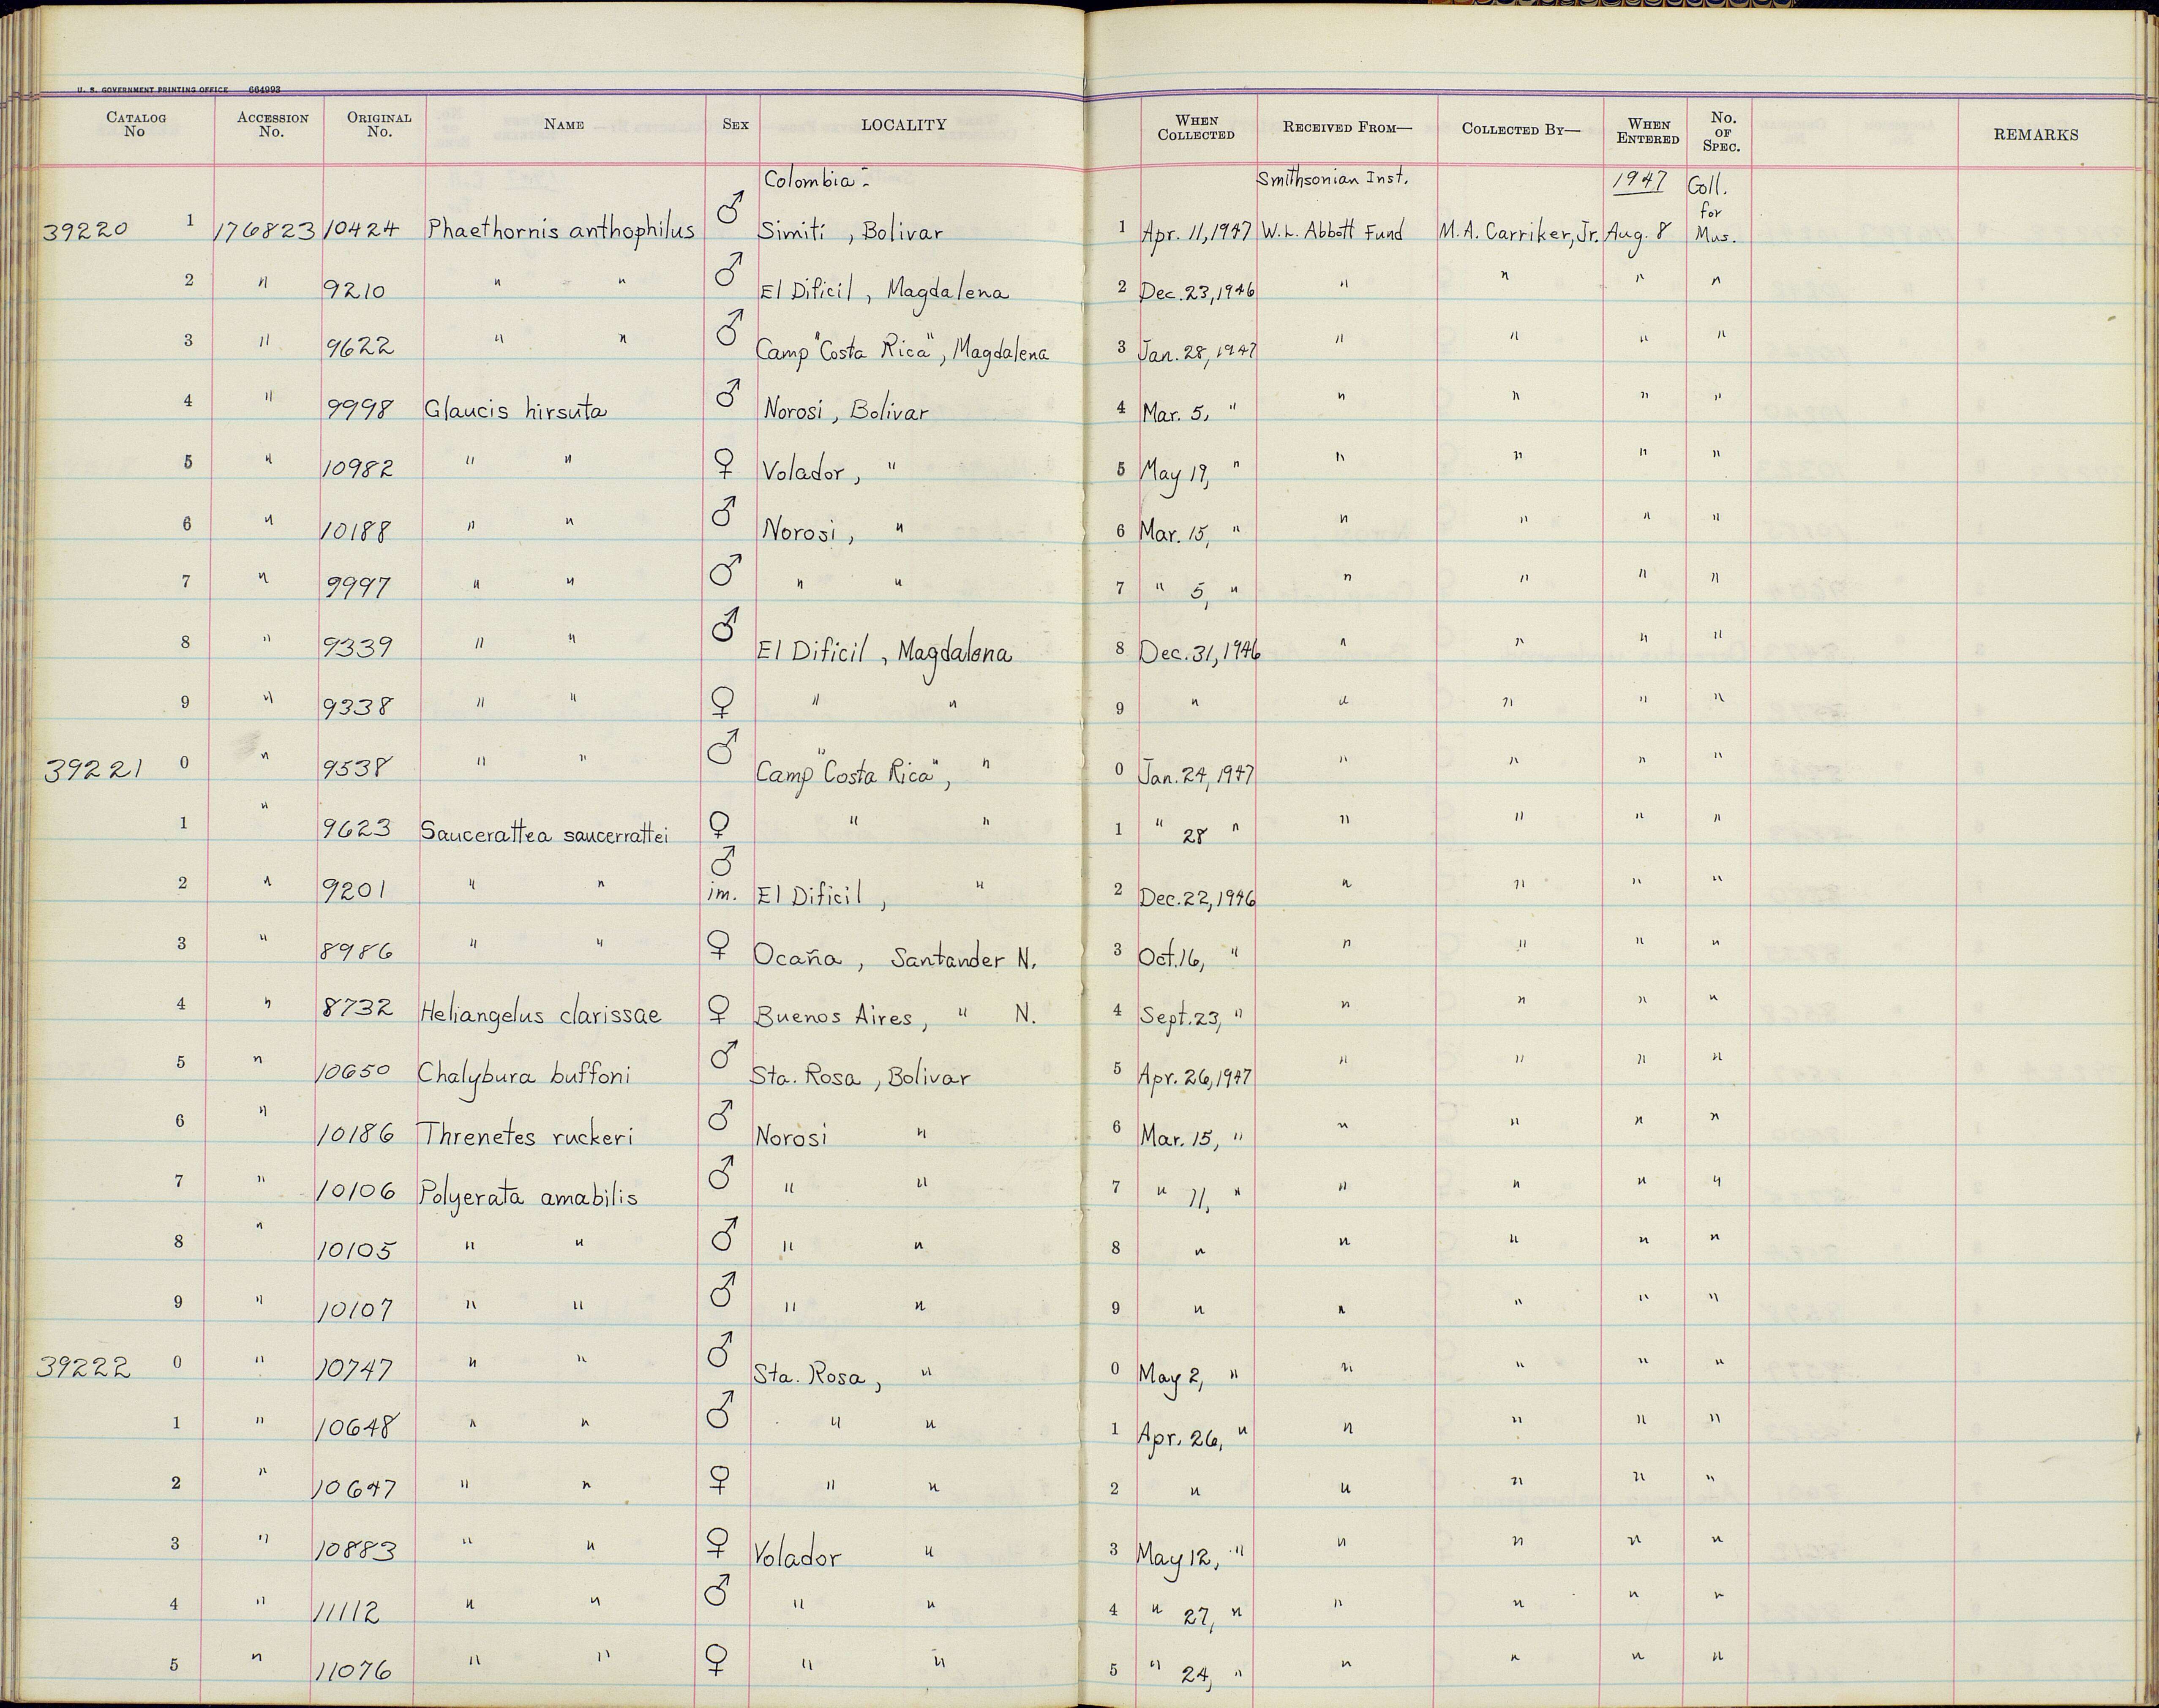Viewport: 2159px width, 1708px height.
Task: Click the date Jan. 28, 1947
Action: click(1197, 351)
